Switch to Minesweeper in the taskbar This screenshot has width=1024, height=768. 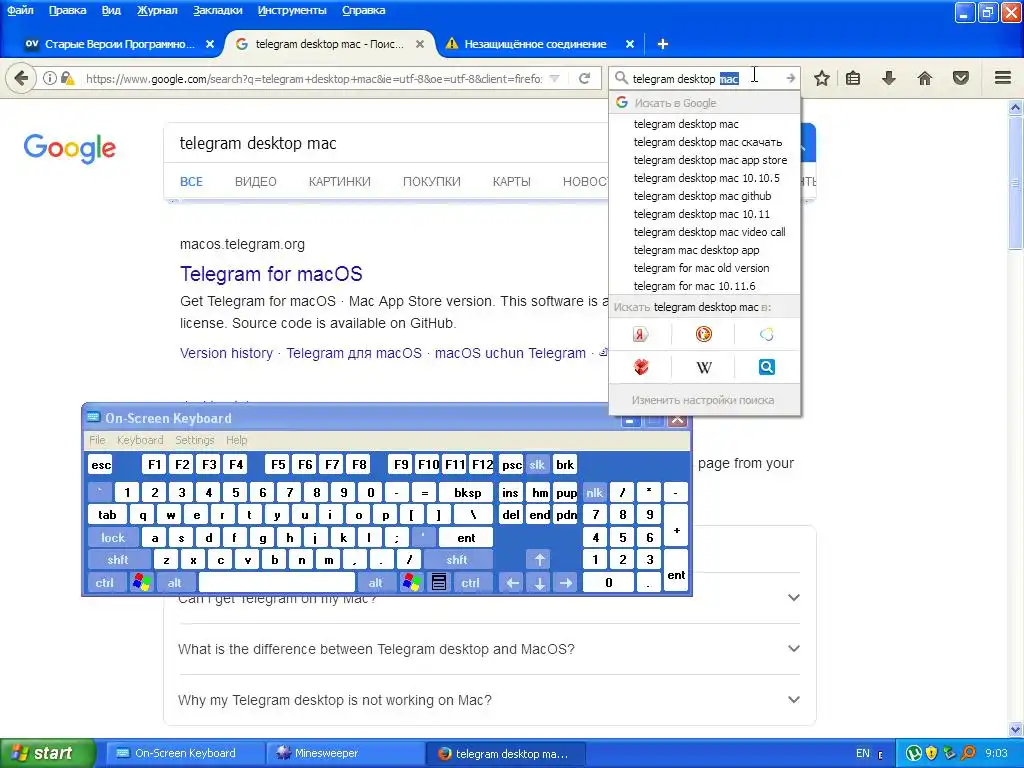[x=345, y=753]
